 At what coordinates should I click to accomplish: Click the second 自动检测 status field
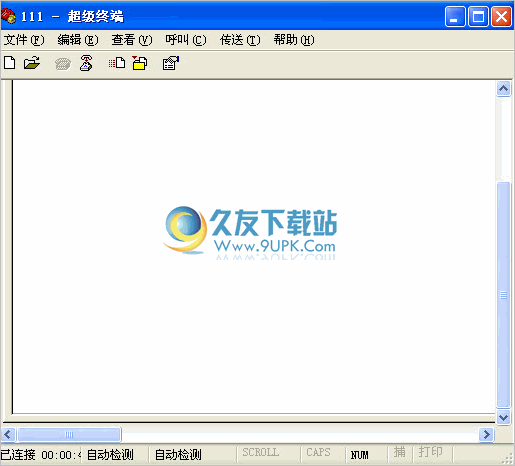pyautogui.click(x=178, y=454)
